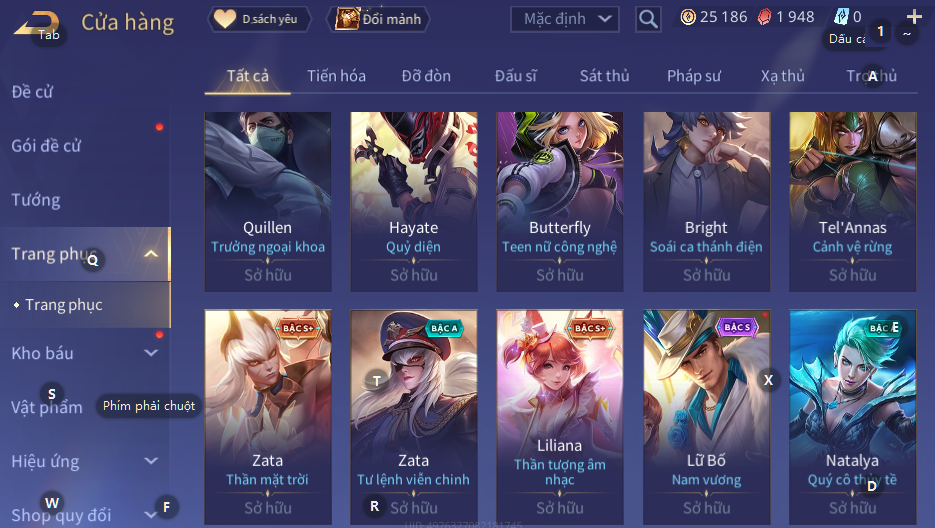935x528 pixels.
Task: Click the plus icon to add currency
Action: [x=914, y=17]
